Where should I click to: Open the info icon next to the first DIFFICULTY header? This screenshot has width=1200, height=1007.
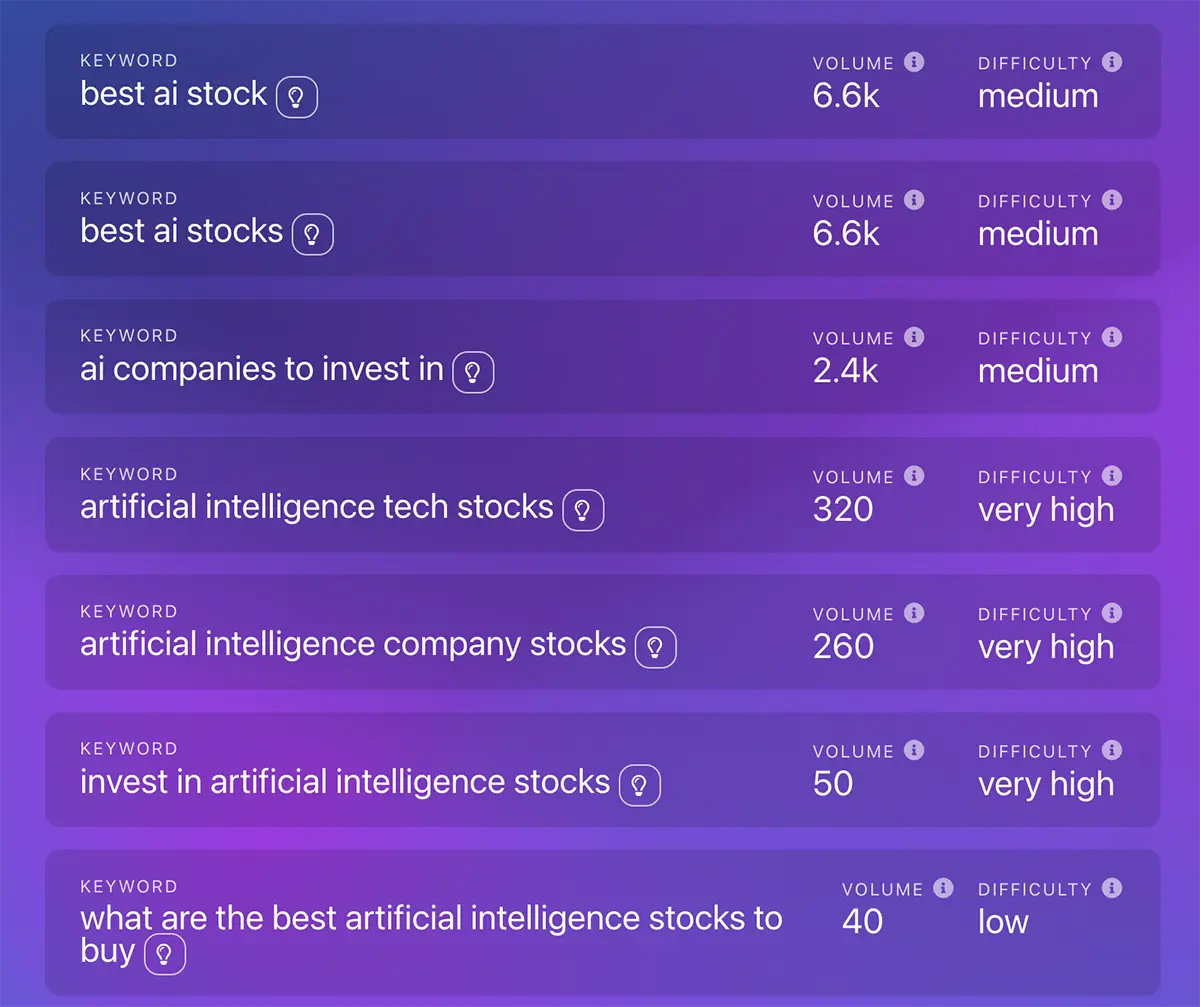(1113, 62)
